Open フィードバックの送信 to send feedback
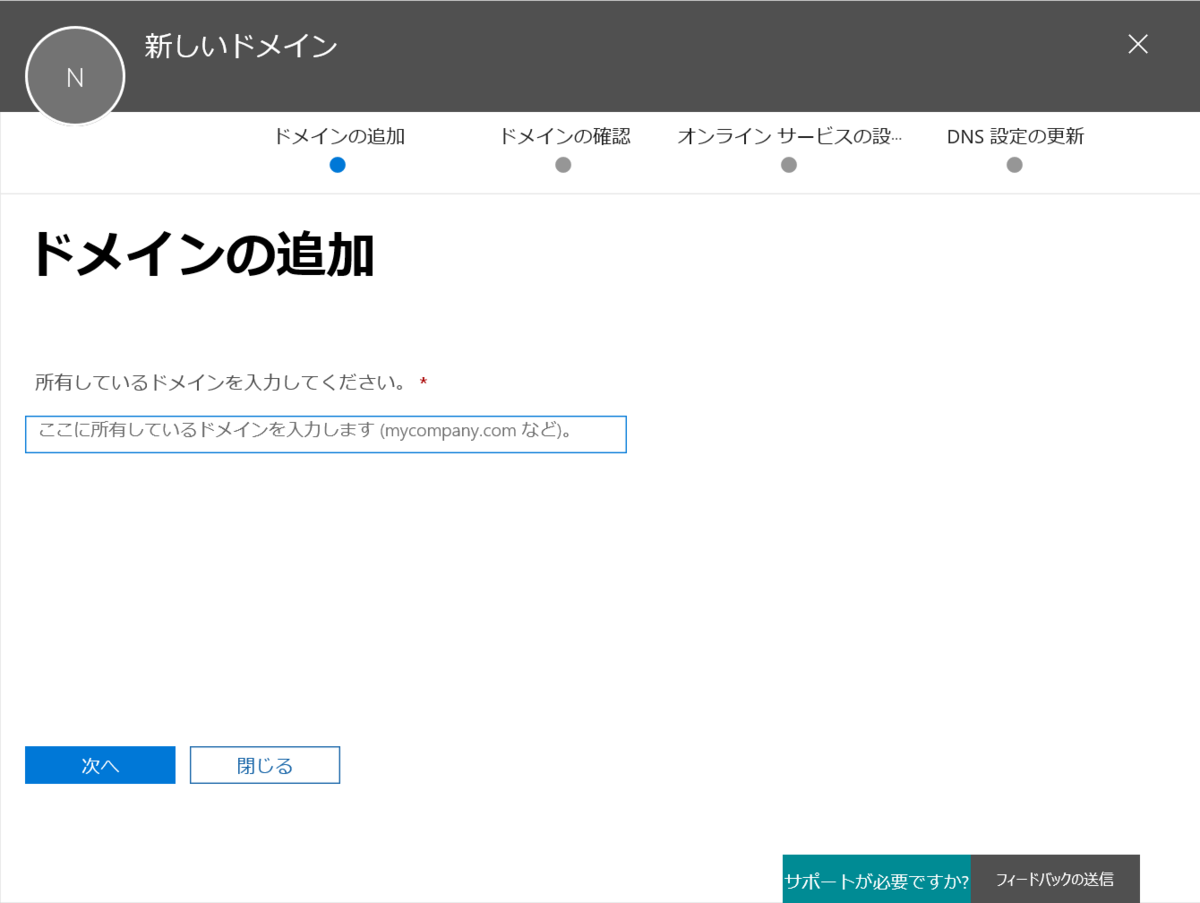Image resolution: width=1200 pixels, height=903 pixels. (1055, 879)
